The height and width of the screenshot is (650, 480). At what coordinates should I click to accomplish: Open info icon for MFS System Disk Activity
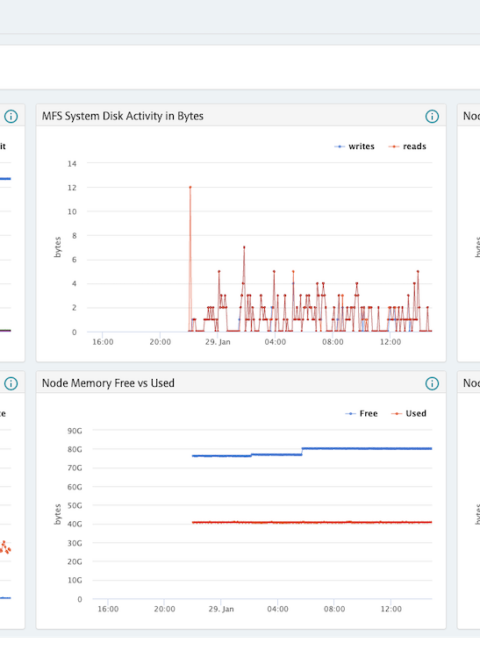[432, 116]
